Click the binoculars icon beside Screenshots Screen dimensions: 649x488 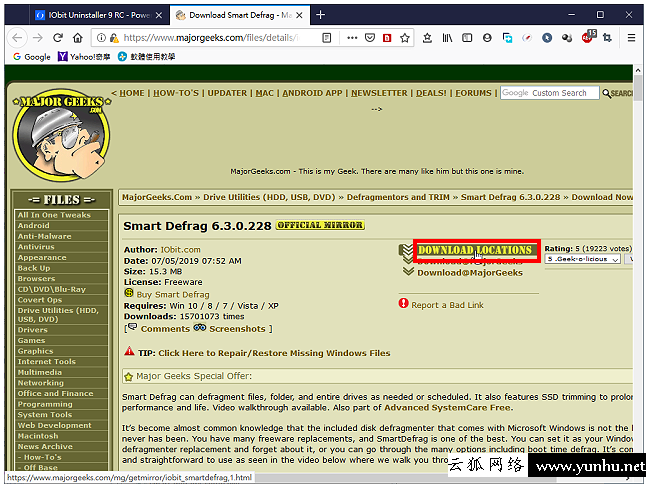pos(200,327)
